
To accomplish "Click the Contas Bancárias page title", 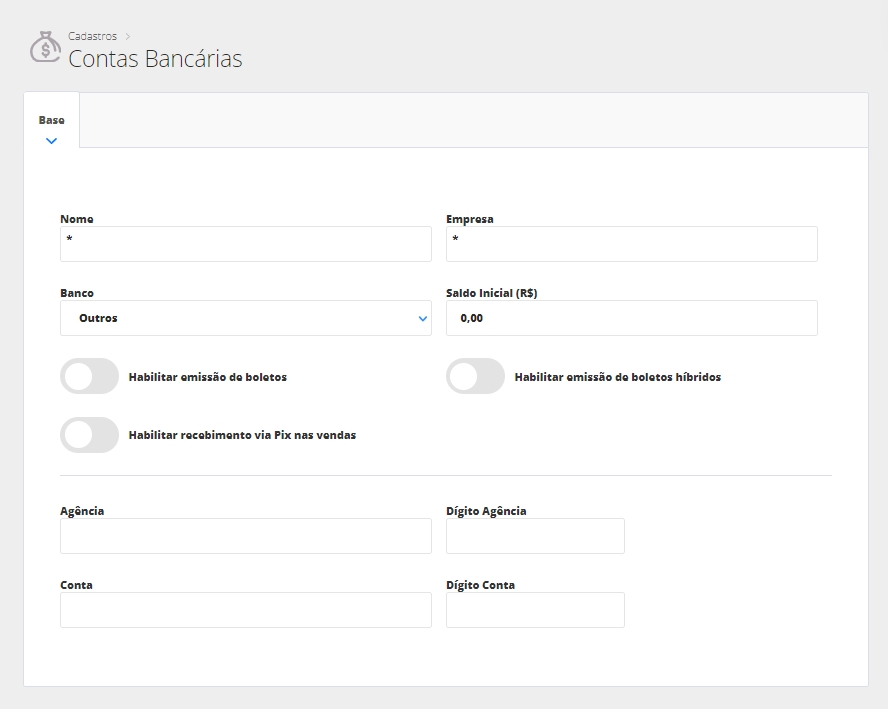I will pyautogui.click(x=155, y=59).
